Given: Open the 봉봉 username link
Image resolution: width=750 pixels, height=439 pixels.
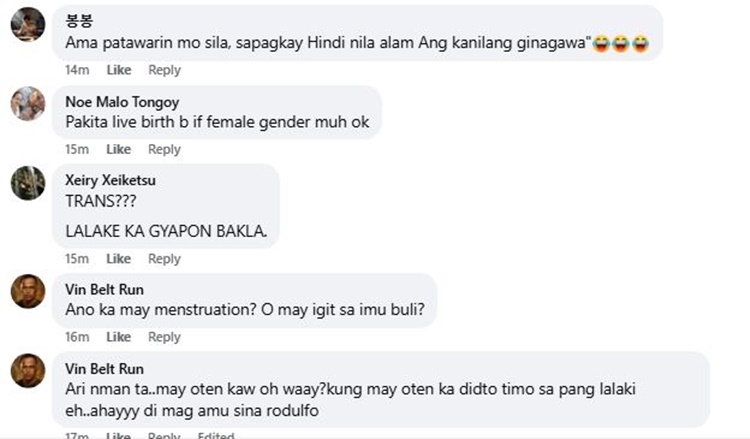Looking at the screenshot, I should 79,21.
